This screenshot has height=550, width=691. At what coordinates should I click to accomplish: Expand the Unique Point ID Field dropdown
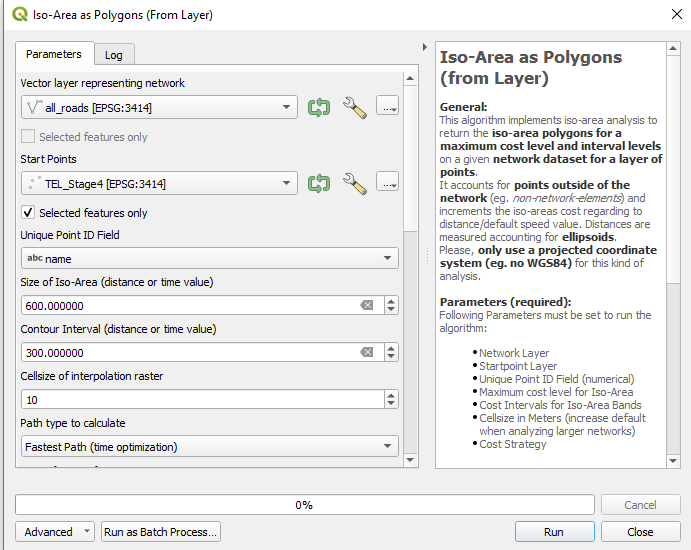tap(209, 258)
